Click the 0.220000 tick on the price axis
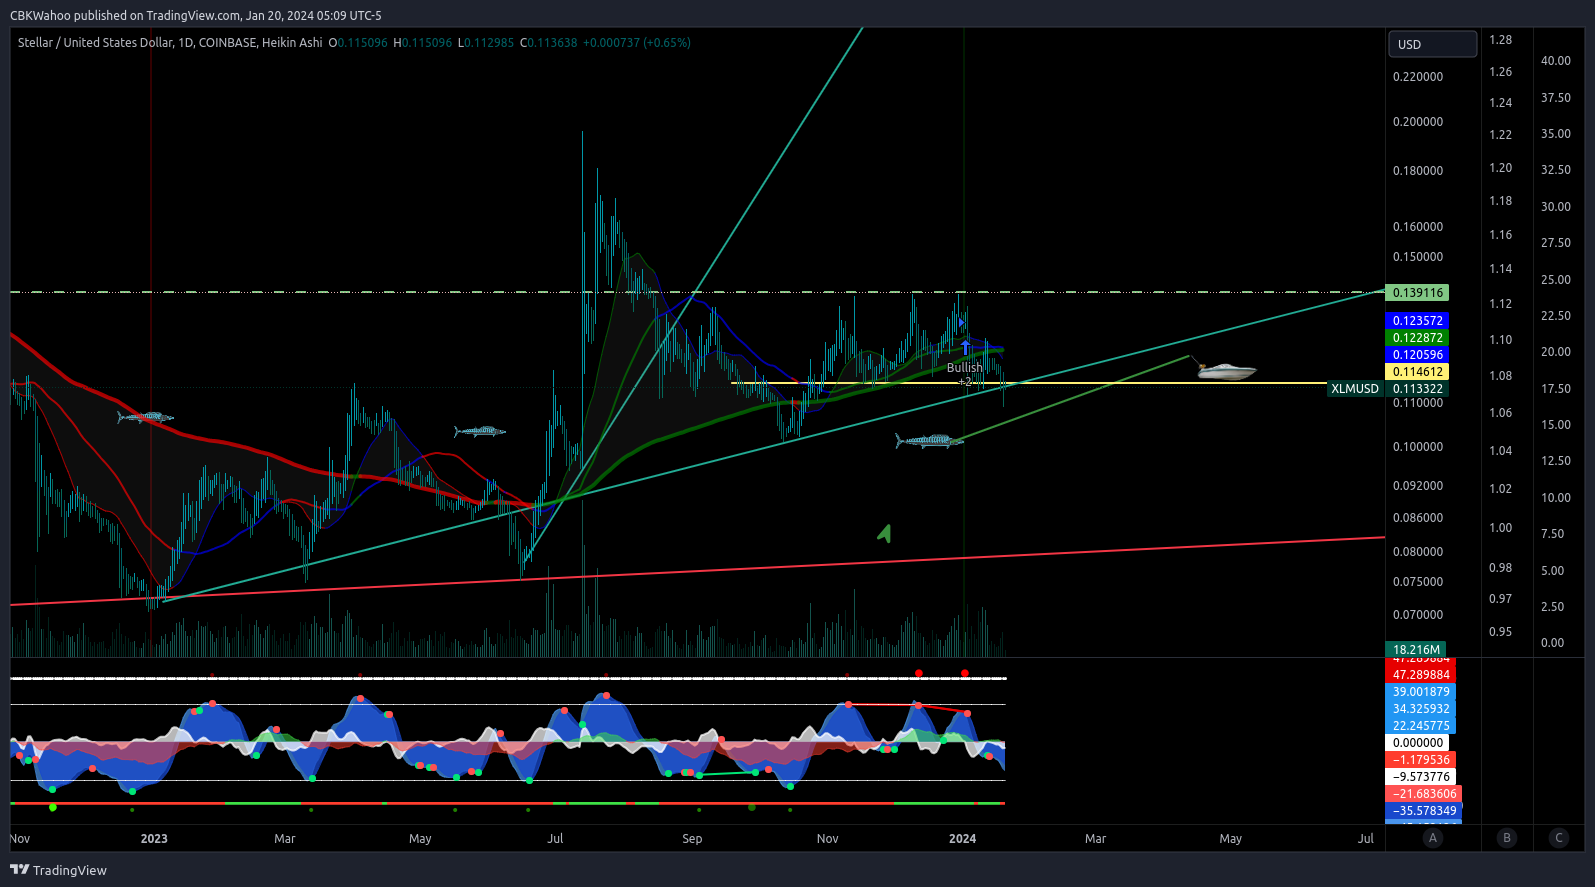This screenshot has height=887, width=1595. click(1418, 77)
